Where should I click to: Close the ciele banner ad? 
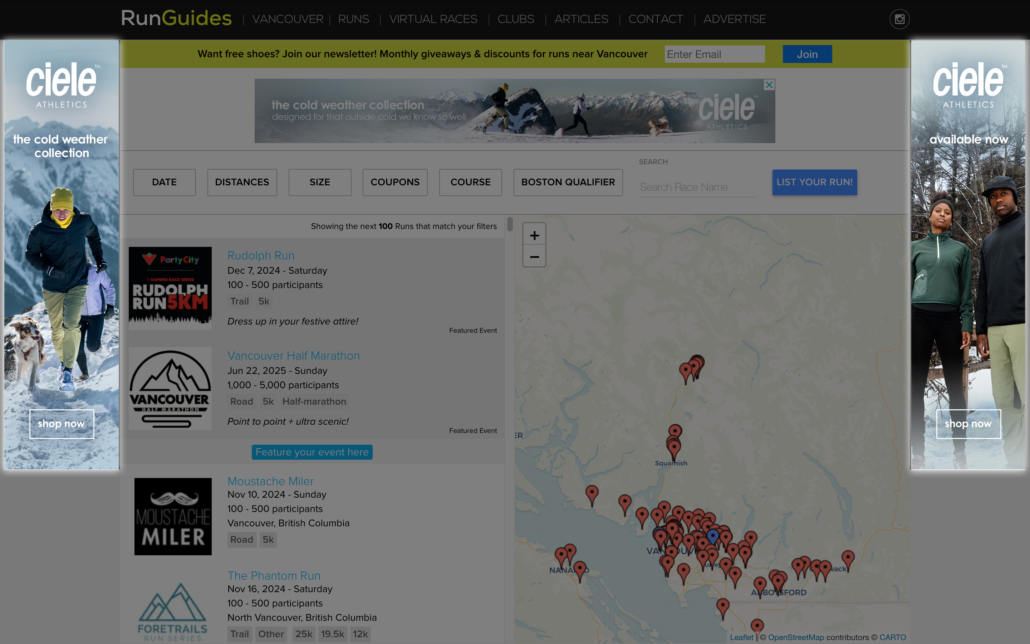click(x=769, y=85)
